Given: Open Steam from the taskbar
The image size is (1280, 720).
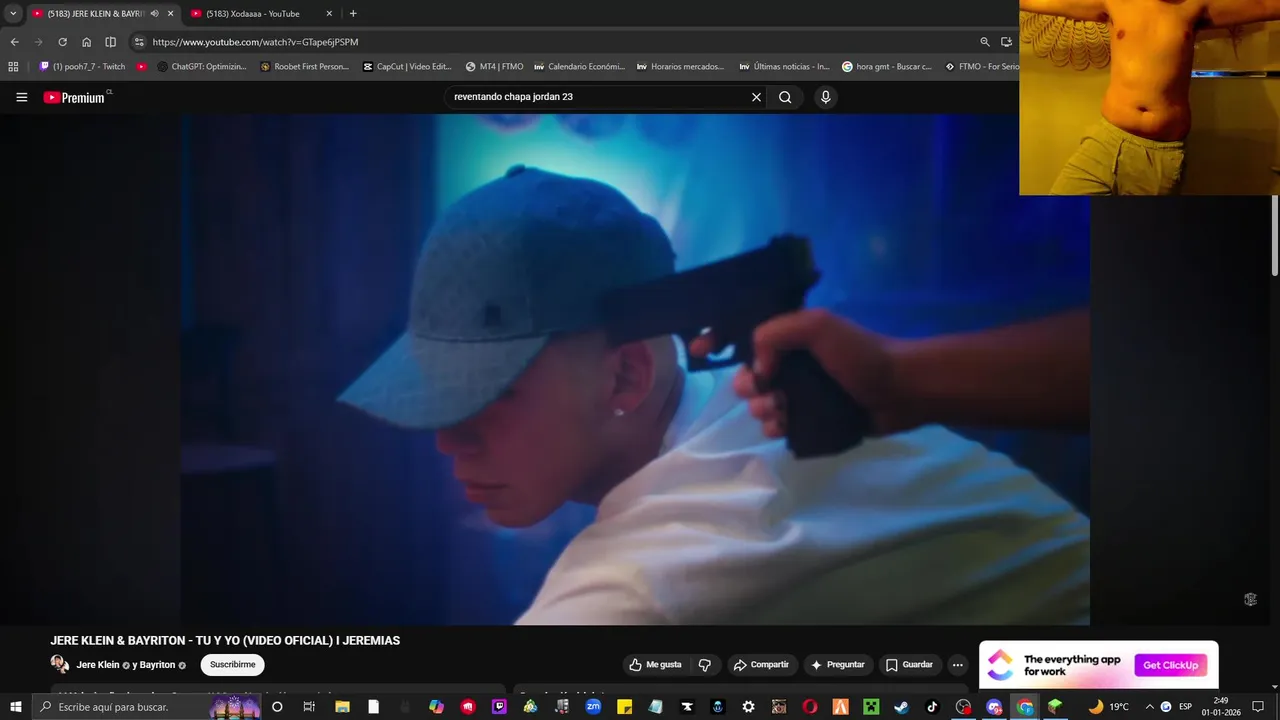Looking at the screenshot, I should pos(901,707).
